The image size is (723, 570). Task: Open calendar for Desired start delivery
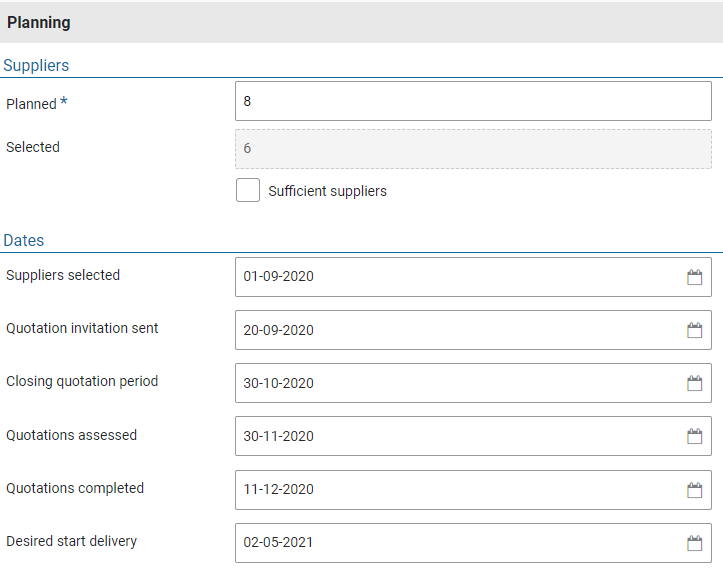coord(694,543)
